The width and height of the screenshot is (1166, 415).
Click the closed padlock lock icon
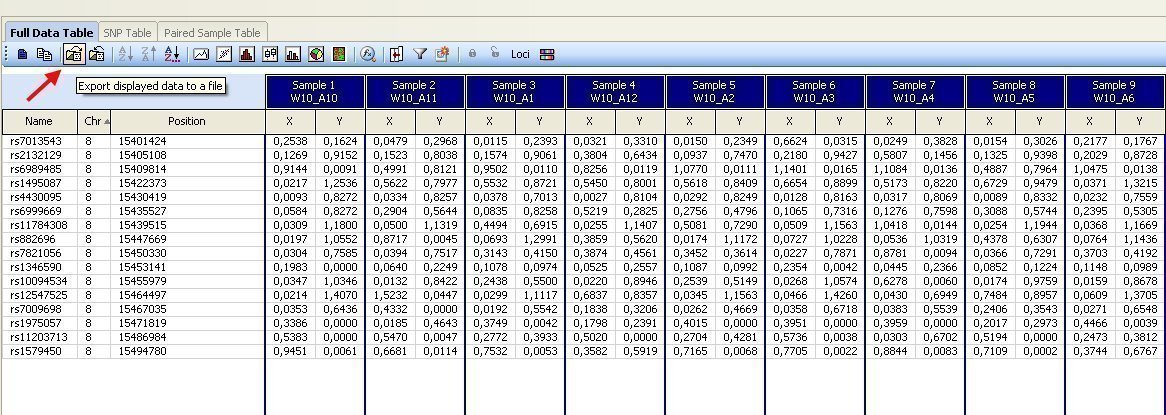tap(472, 54)
